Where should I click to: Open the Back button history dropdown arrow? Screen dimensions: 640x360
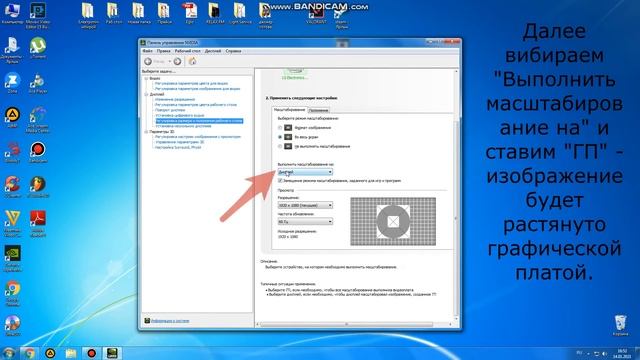click(170, 61)
